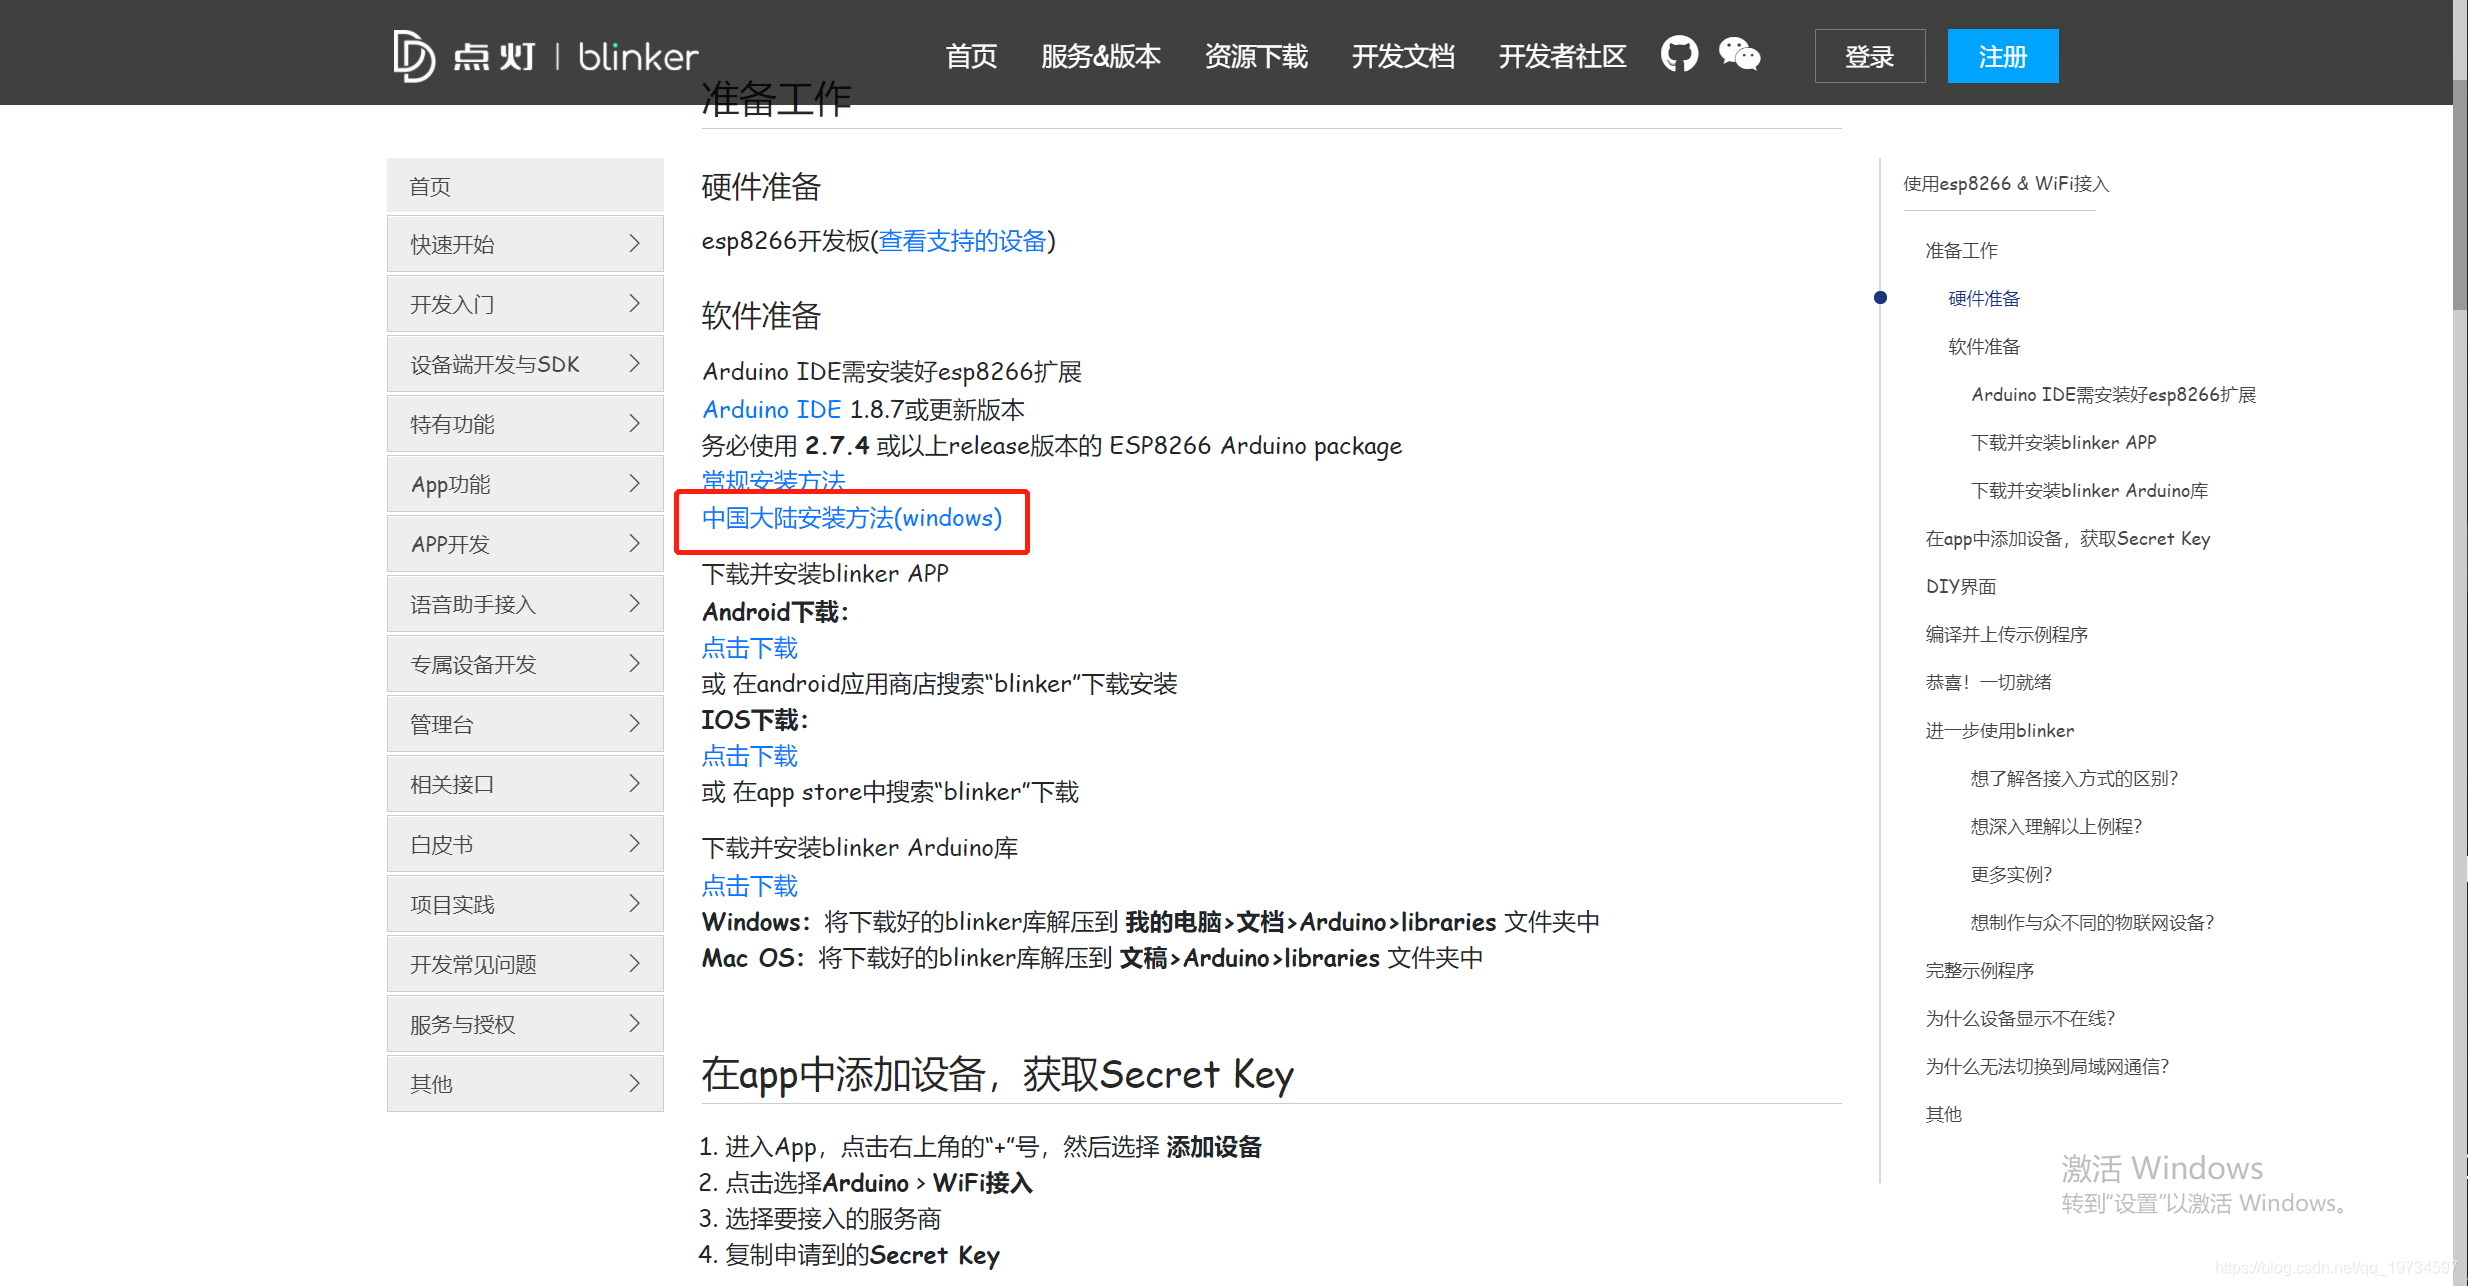Open the 开发文档 menu item
Image resolution: width=2468 pixels, height=1286 pixels.
point(1402,57)
